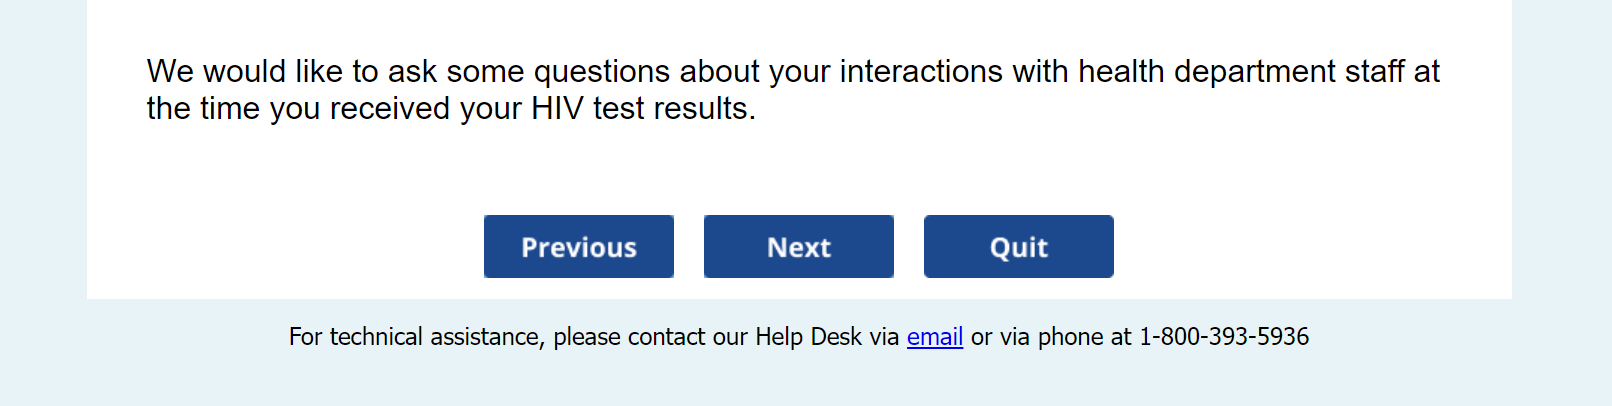Return to prior page via Previous

(578, 247)
